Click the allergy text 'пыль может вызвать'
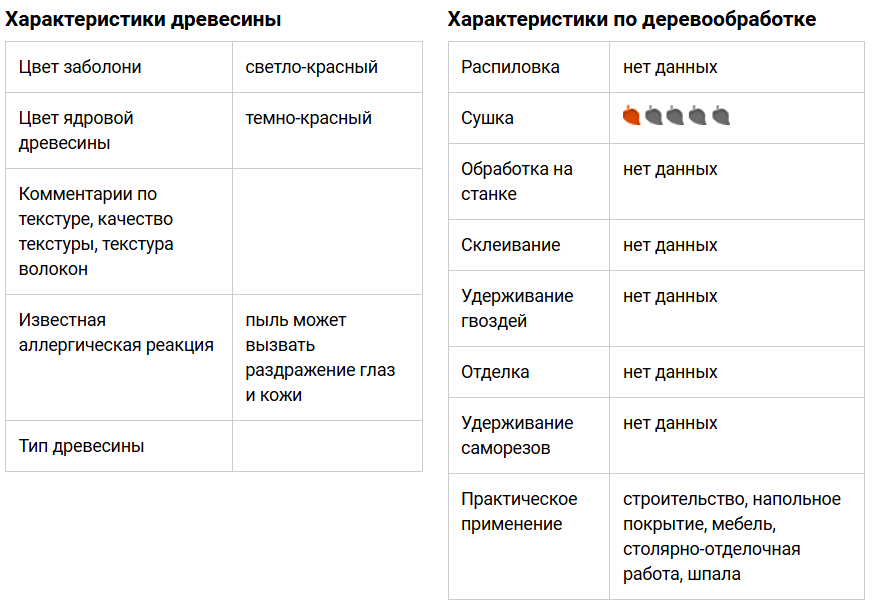Screen dimensions: 873x615 296,332
